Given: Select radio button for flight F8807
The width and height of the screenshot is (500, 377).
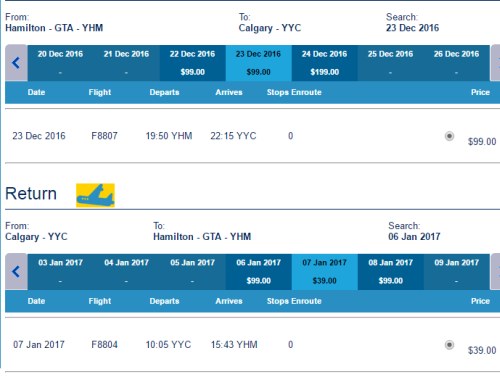Looking at the screenshot, I should coord(449,136).
